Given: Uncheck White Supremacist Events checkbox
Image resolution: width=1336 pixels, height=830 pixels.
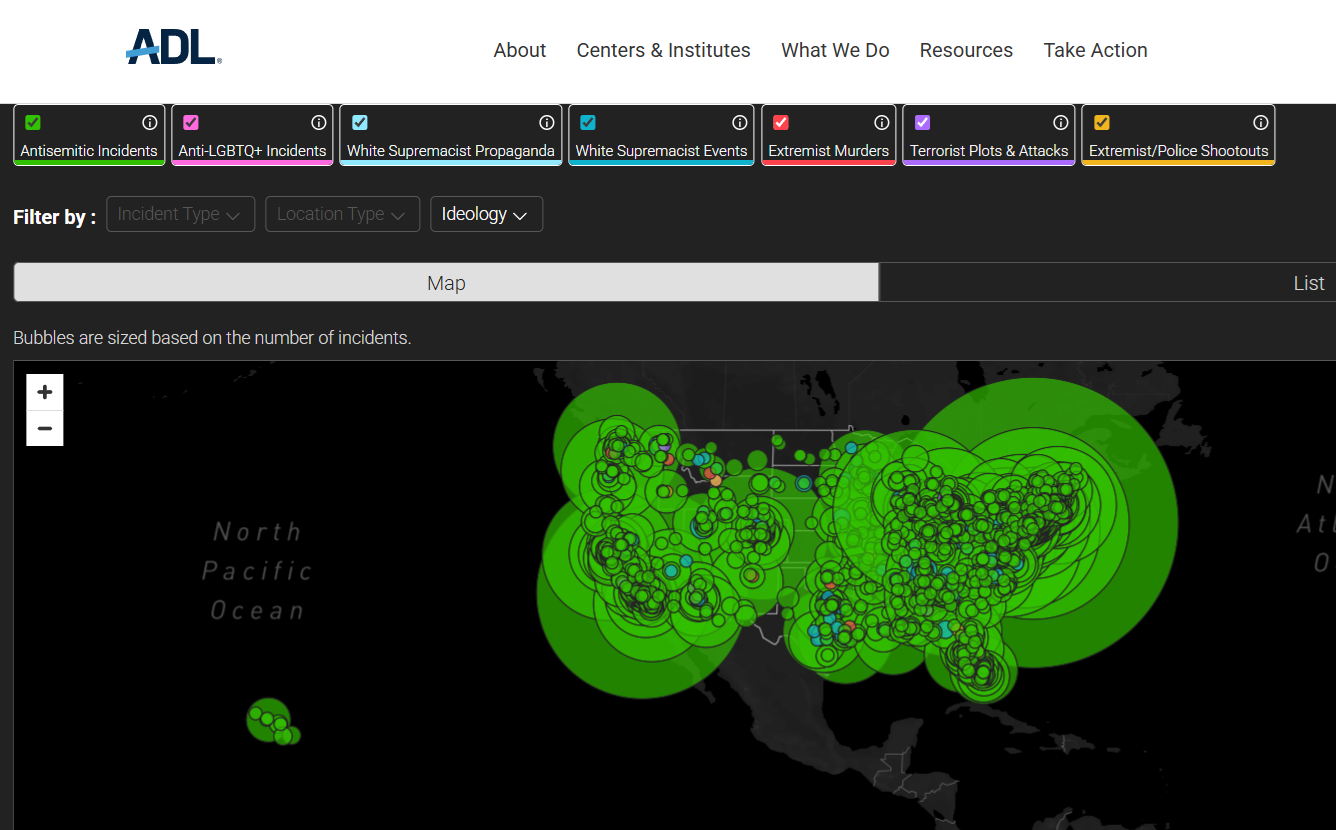Looking at the screenshot, I should coord(588,123).
